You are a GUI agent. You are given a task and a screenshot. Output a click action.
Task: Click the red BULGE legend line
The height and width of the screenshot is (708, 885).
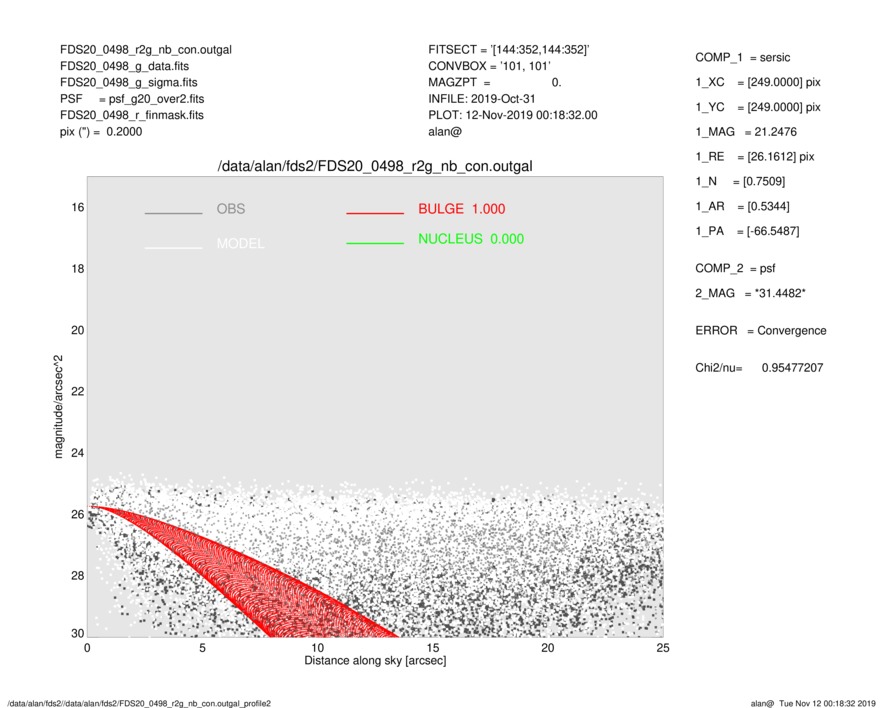click(x=375, y=213)
